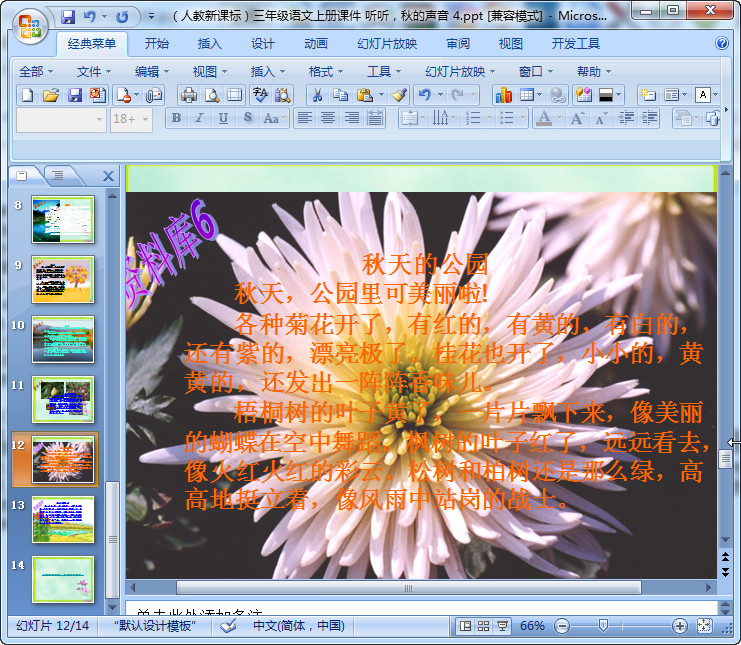Open print preview magnifier icon
The image size is (741, 645).
212,95
